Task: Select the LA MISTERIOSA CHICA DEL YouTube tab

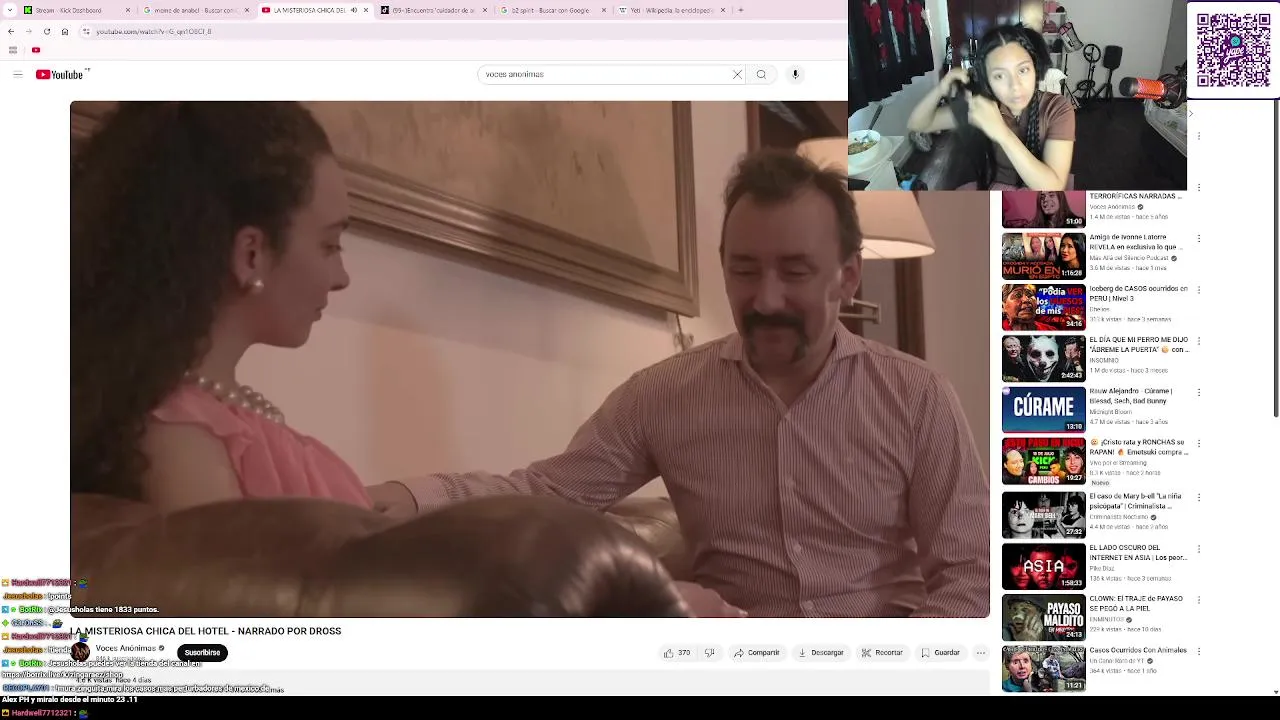Action: pyautogui.click(x=315, y=10)
